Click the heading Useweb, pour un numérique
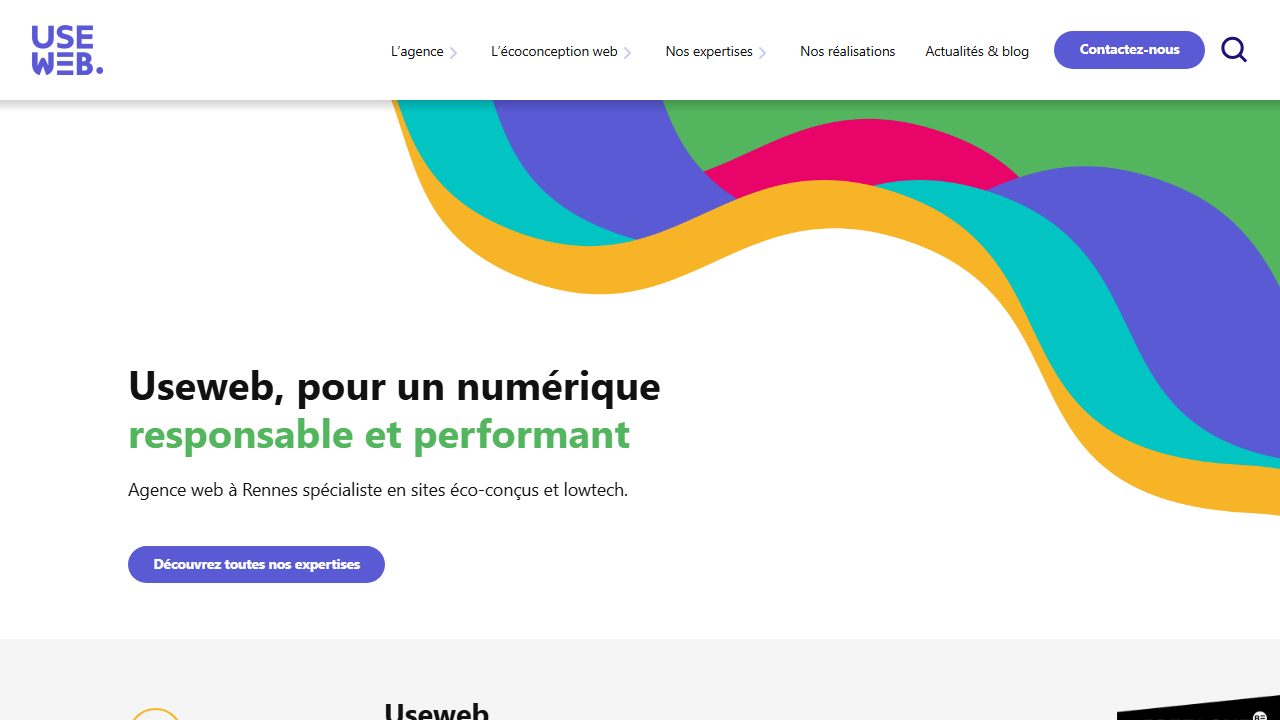 coord(394,387)
